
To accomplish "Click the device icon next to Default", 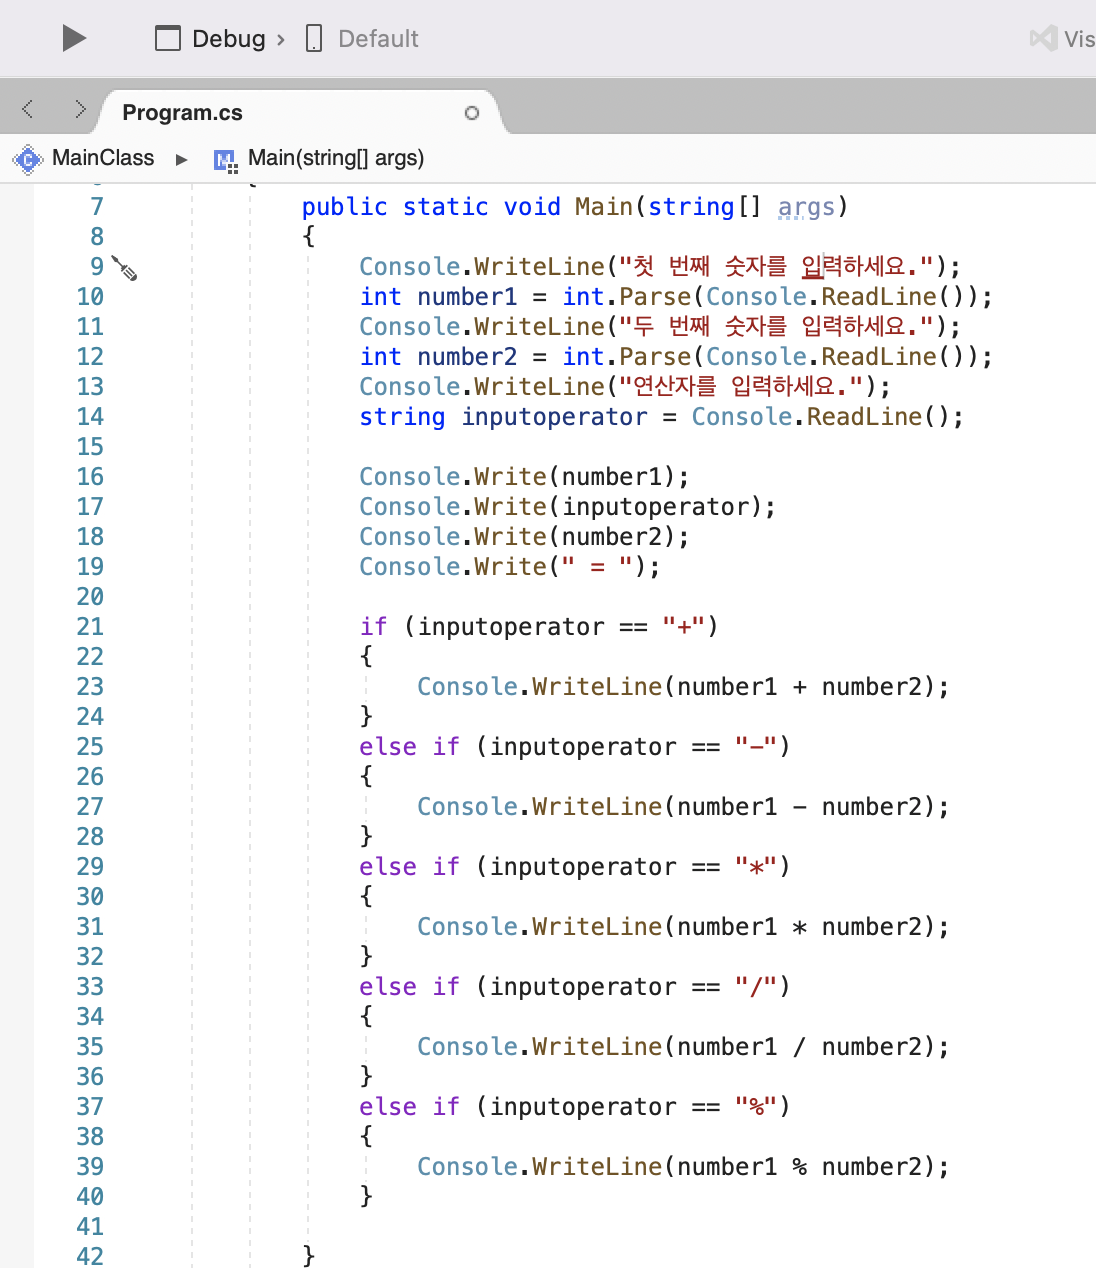I will (x=312, y=38).
